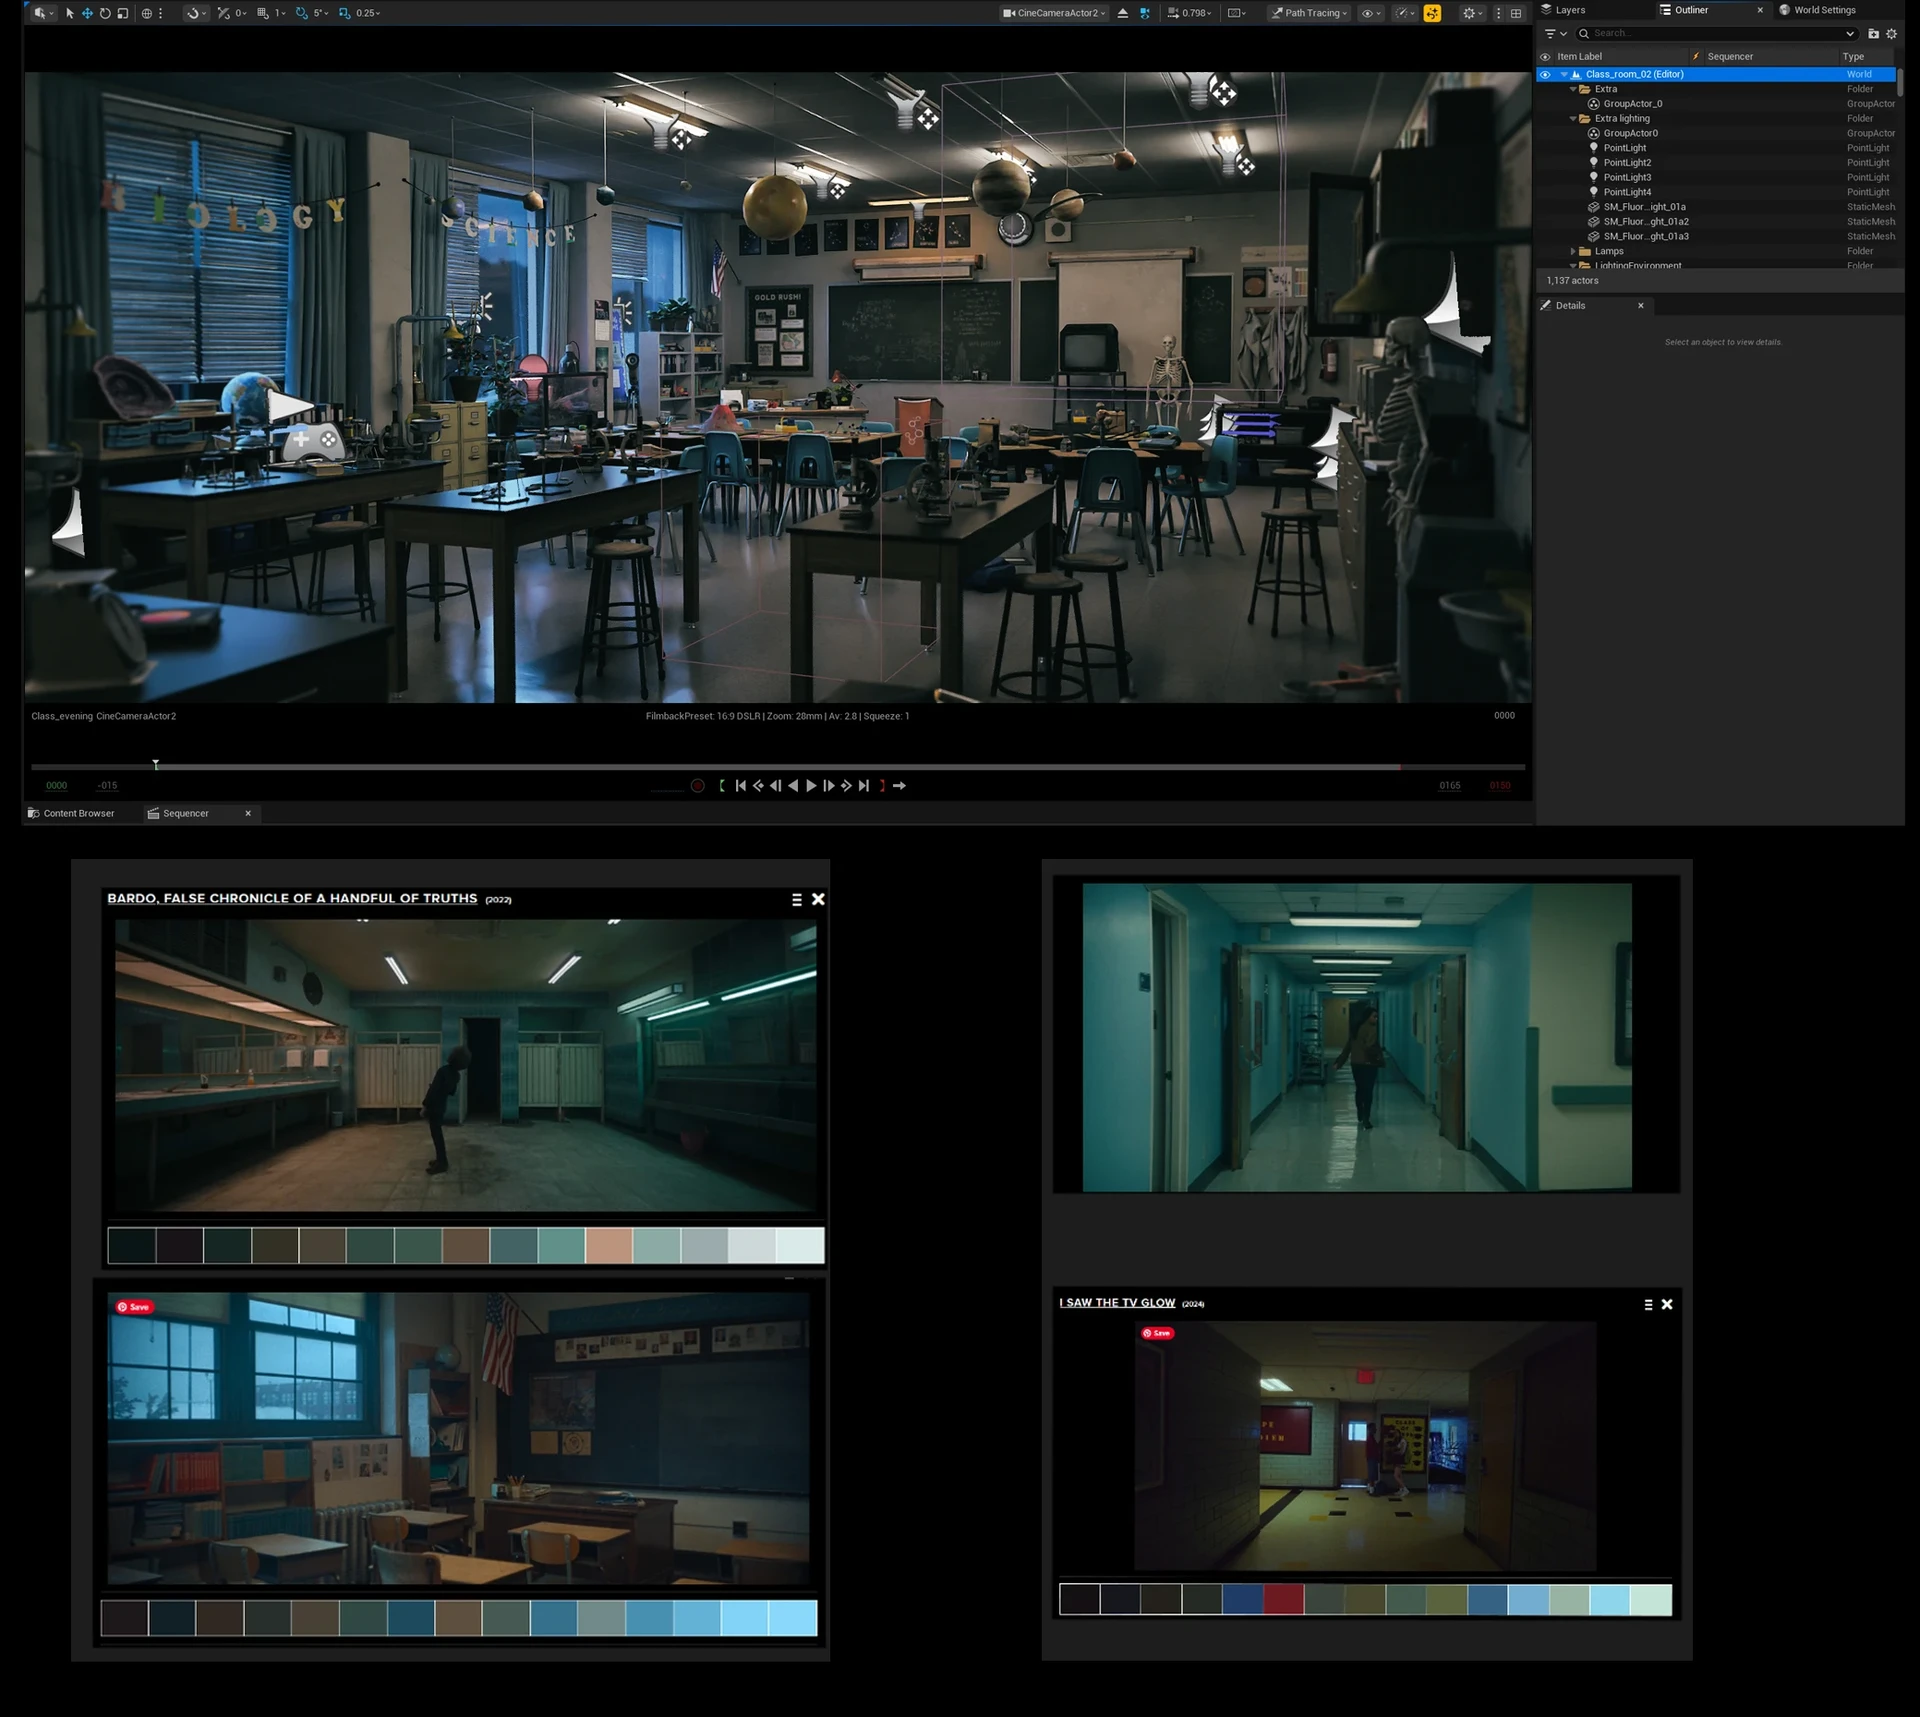Toggle the rotation snap angle icon
The height and width of the screenshot is (1717, 1920).
[x=302, y=13]
